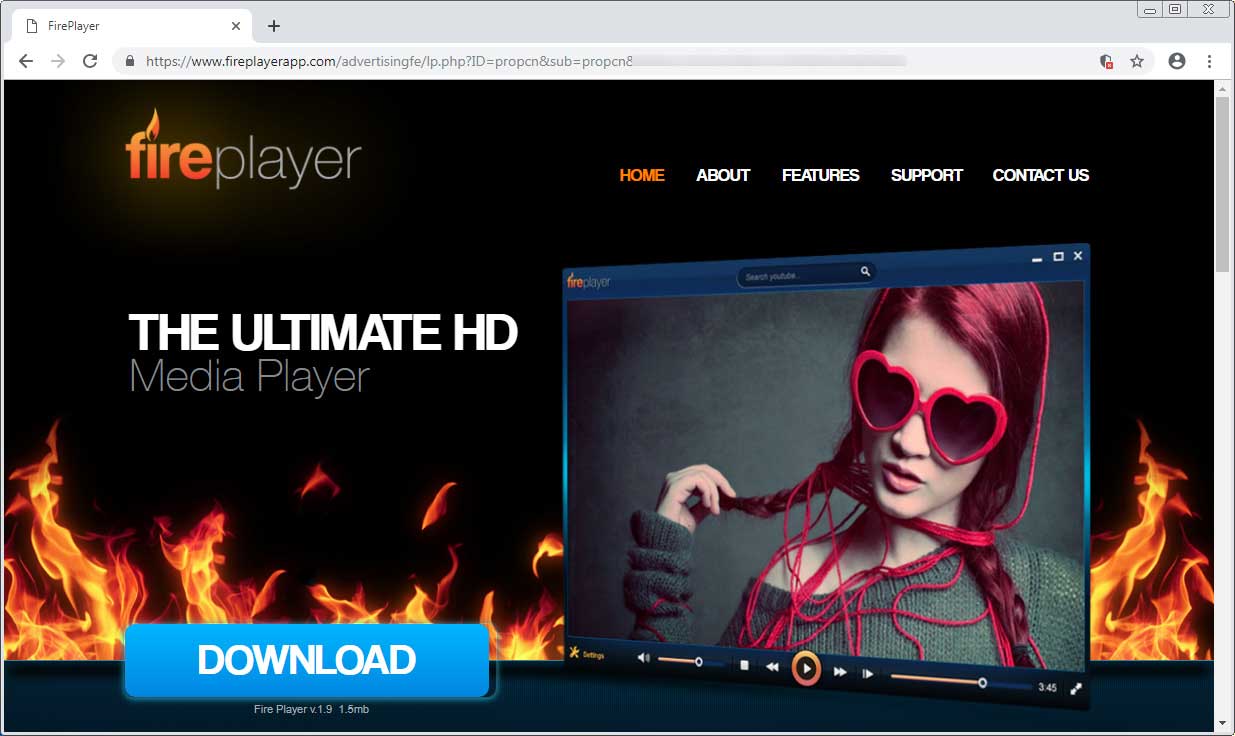This screenshot has width=1235, height=736.
Task: Open the Chrome profile avatar
Action: pos(1177,61)
